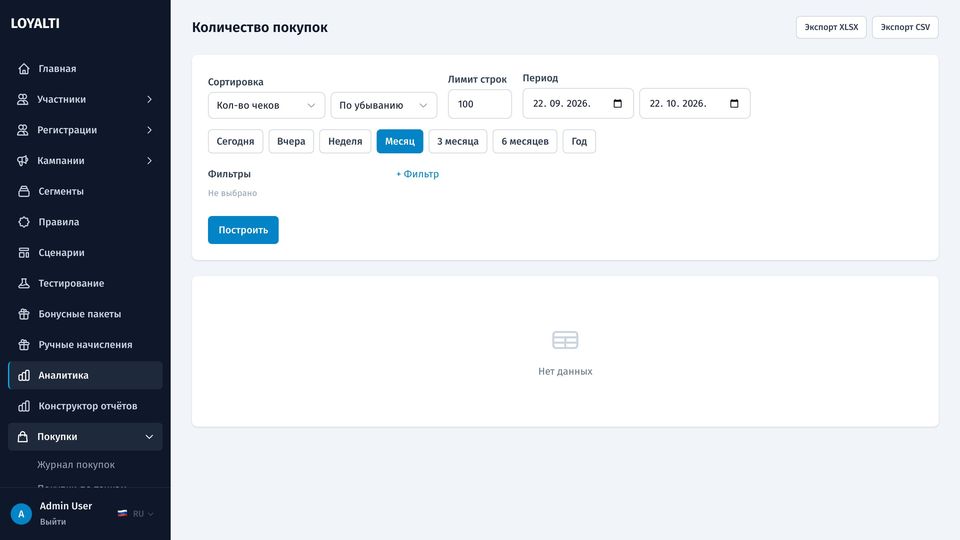Click the Построить button
960x540 pixels.
coord(243,230)
